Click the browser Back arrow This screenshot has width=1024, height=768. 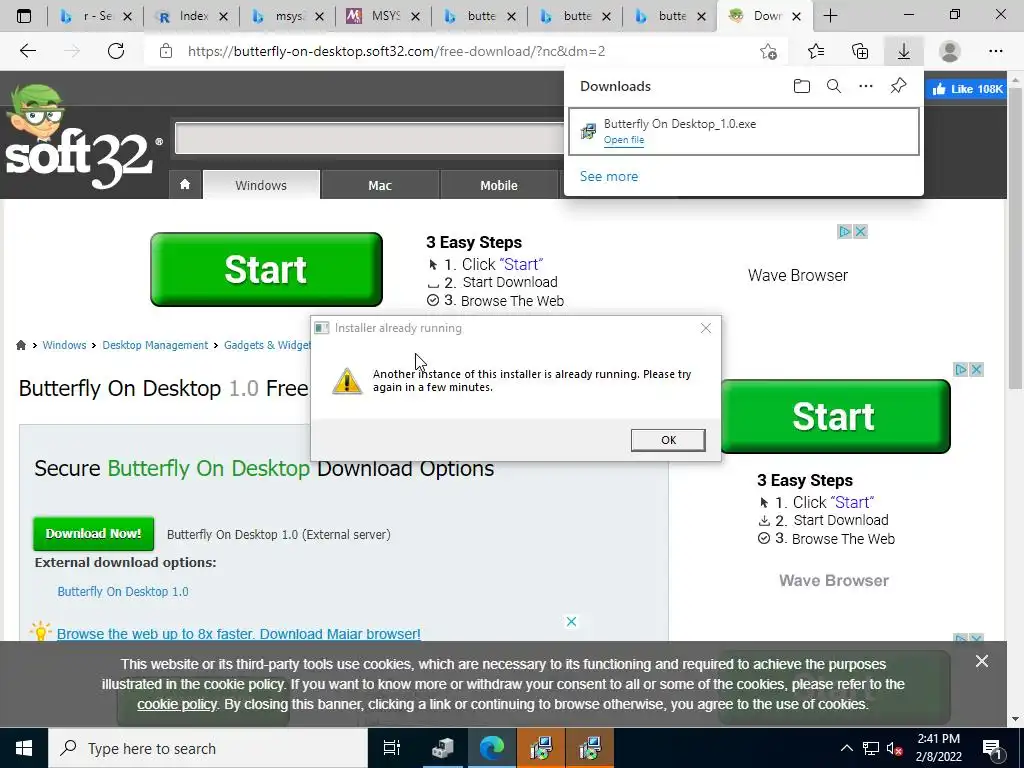(27, 51)
